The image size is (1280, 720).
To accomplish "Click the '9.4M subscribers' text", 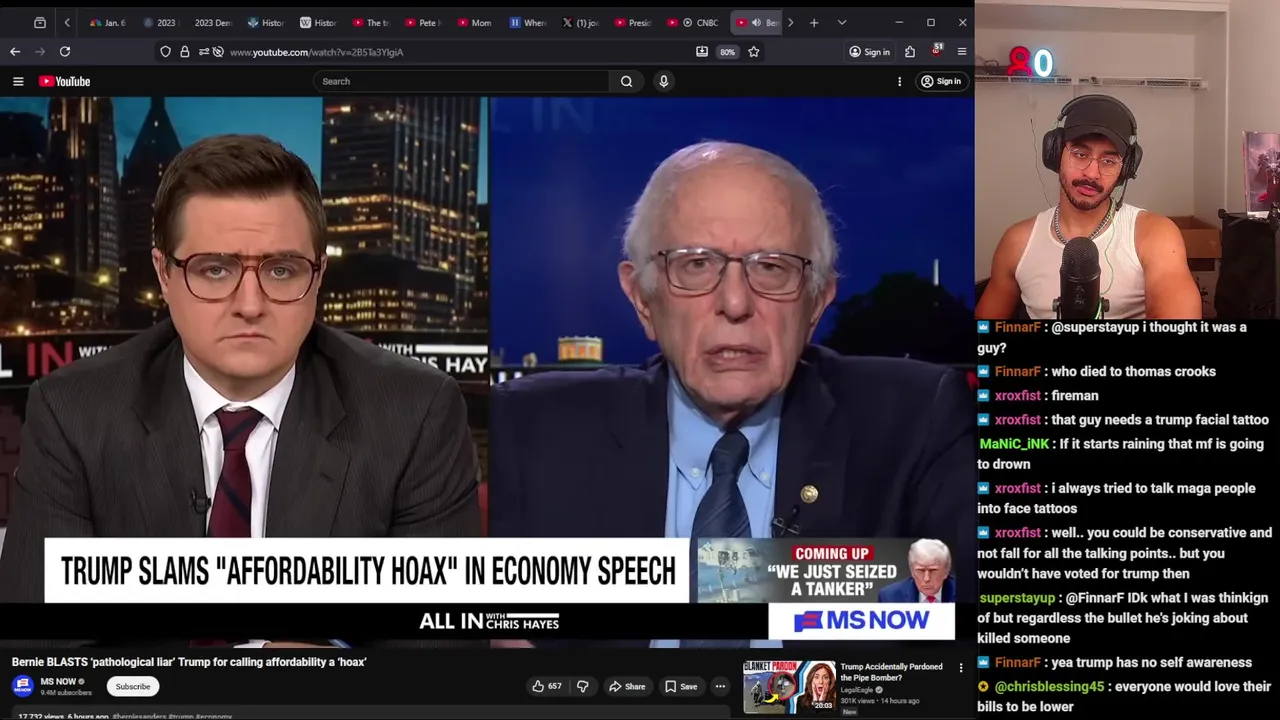I will click(66, 692).
